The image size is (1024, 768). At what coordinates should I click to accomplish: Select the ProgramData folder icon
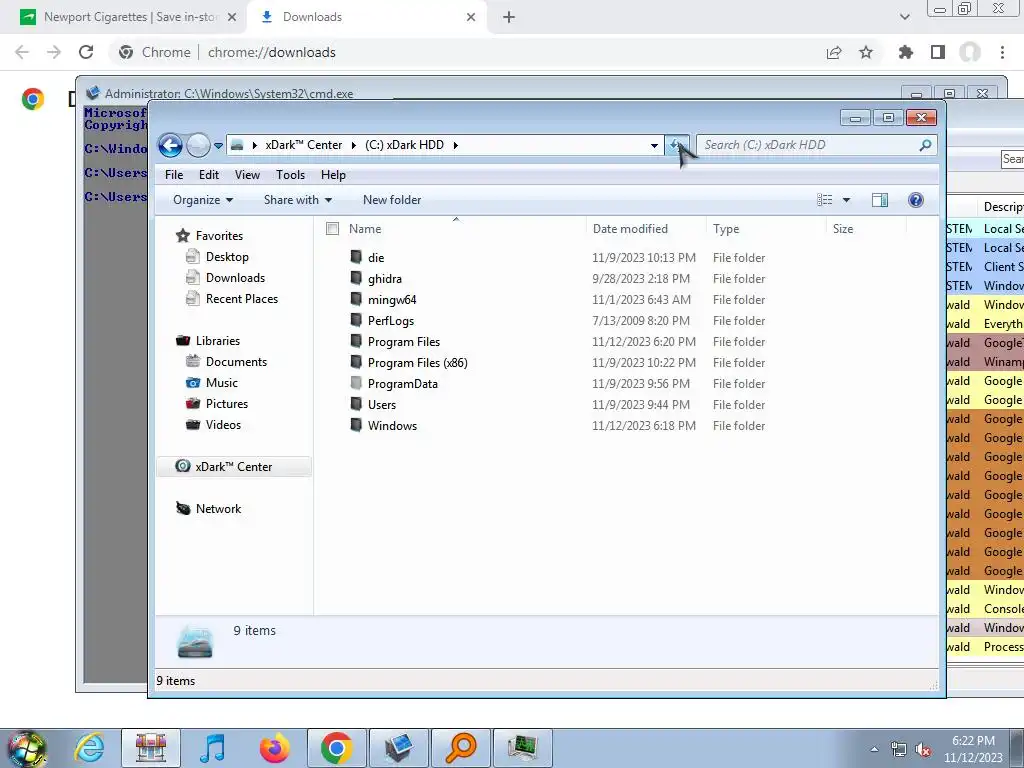pos(356,383)
